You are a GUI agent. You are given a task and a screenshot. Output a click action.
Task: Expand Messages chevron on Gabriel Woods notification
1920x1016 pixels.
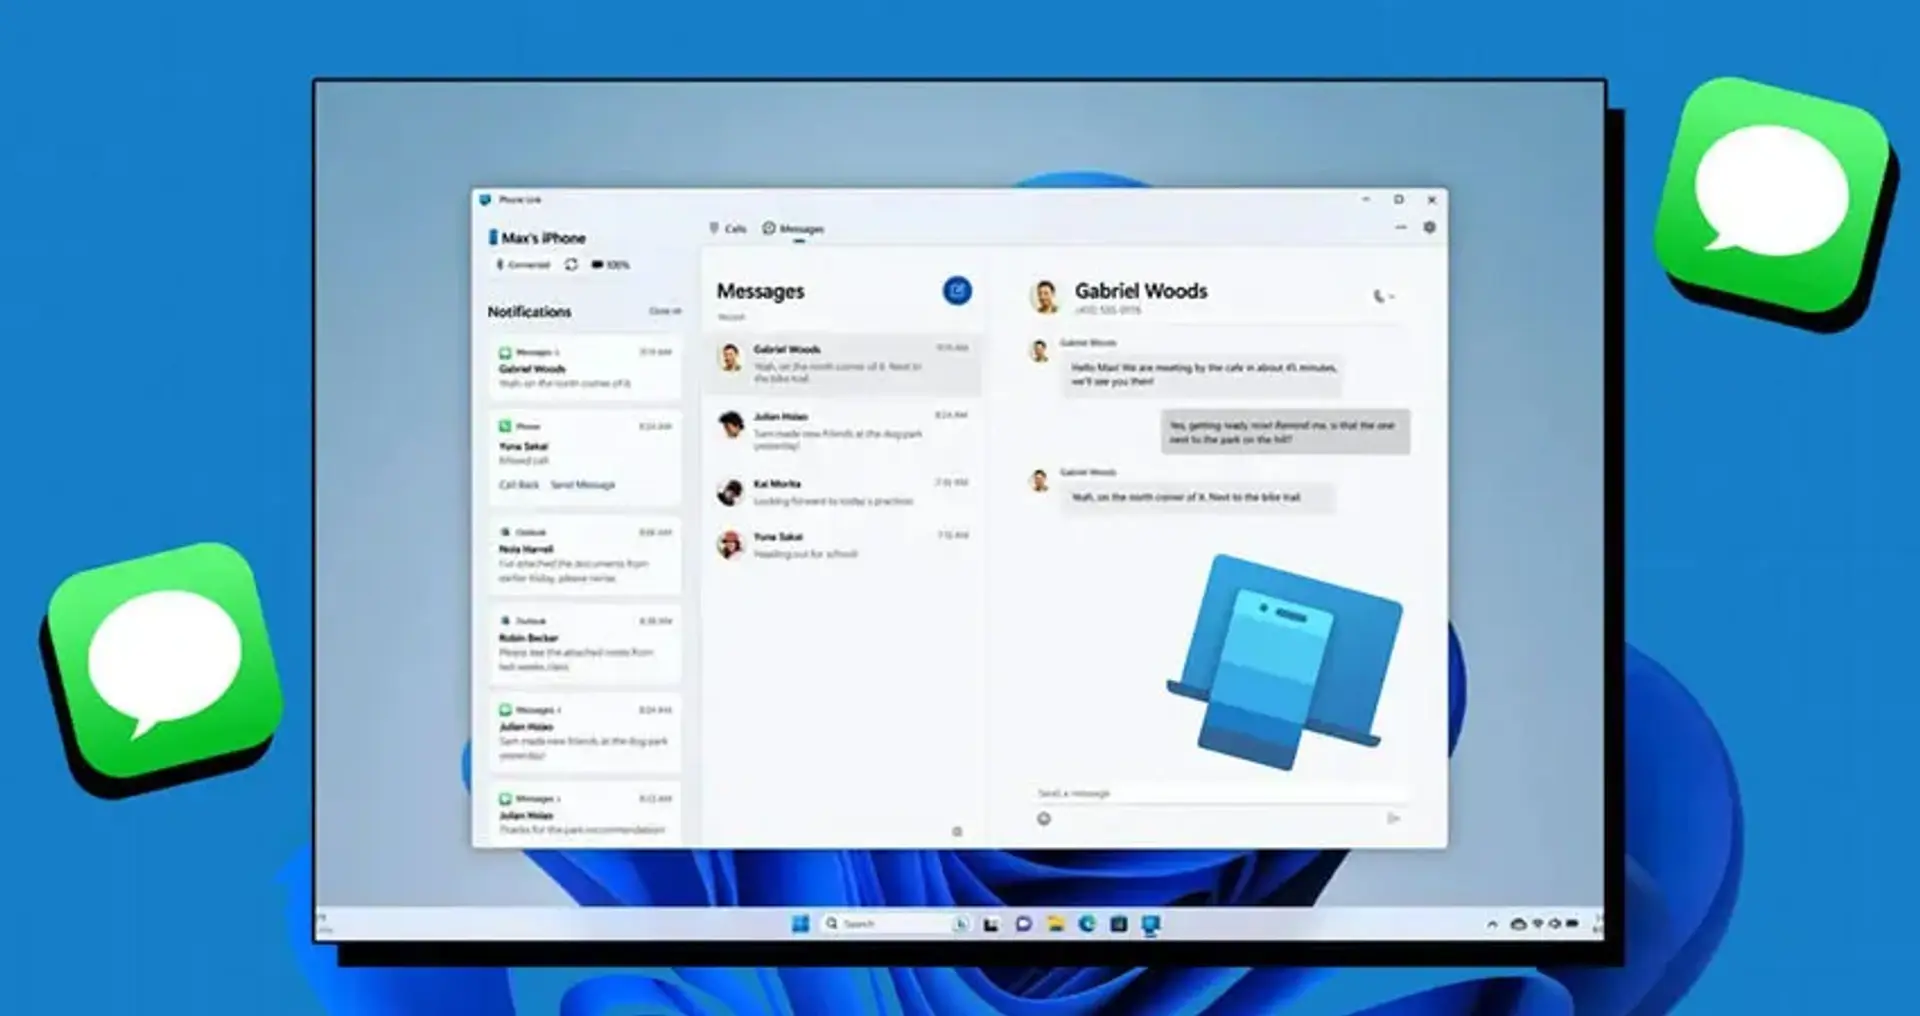(557, 352)
